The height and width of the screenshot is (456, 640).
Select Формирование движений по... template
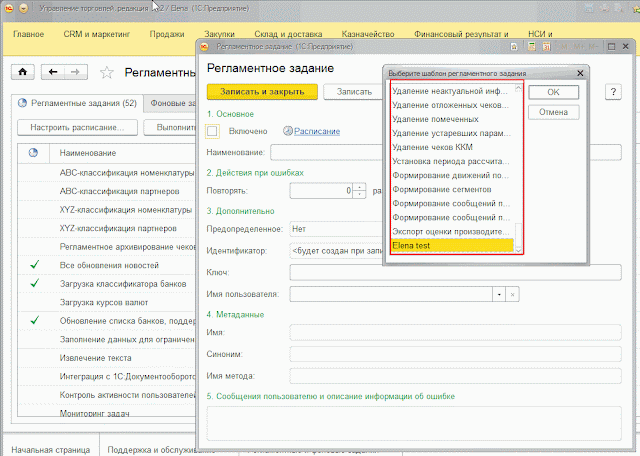click(452, 176)
